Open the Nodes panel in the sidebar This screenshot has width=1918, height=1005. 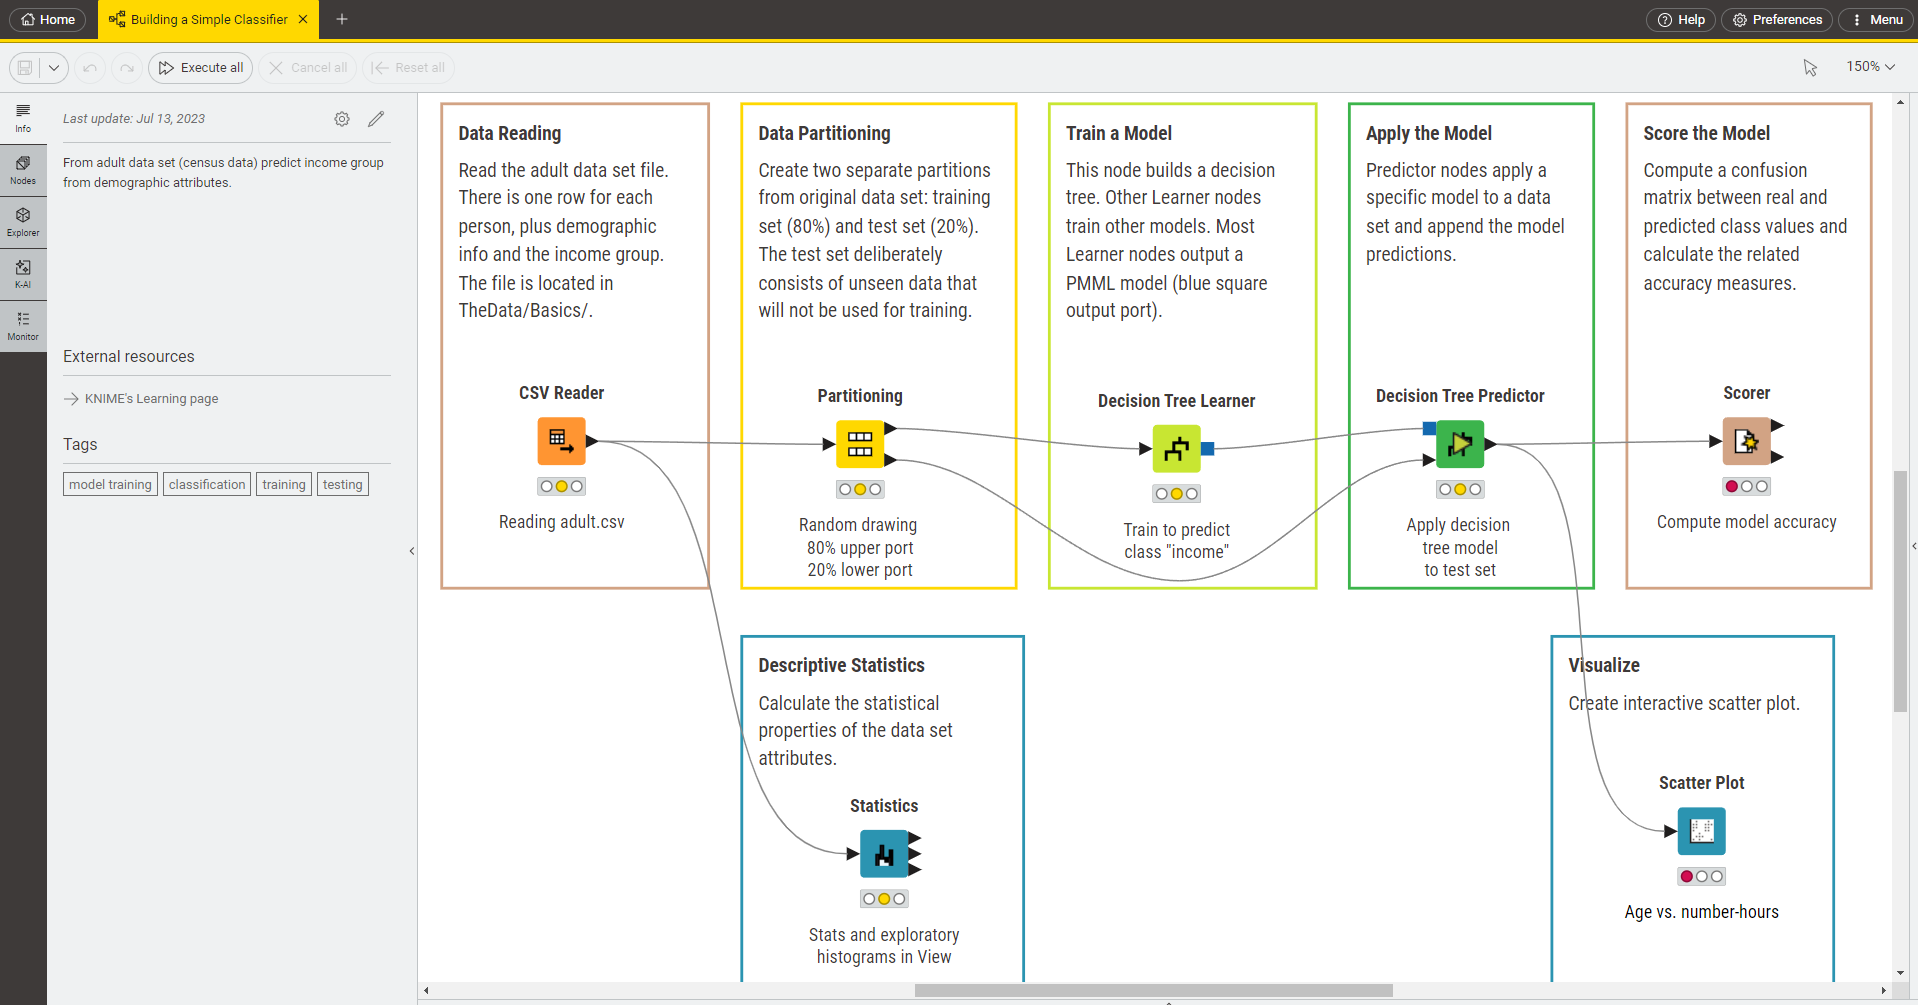click(x=23, y=168)
